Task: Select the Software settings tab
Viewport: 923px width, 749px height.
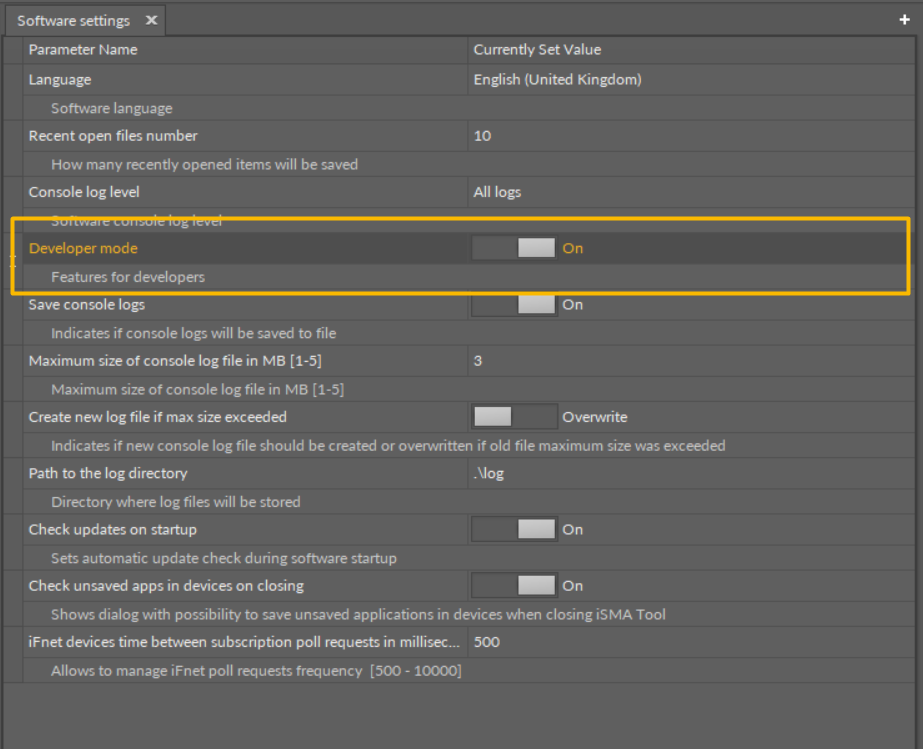Action: 73,20
